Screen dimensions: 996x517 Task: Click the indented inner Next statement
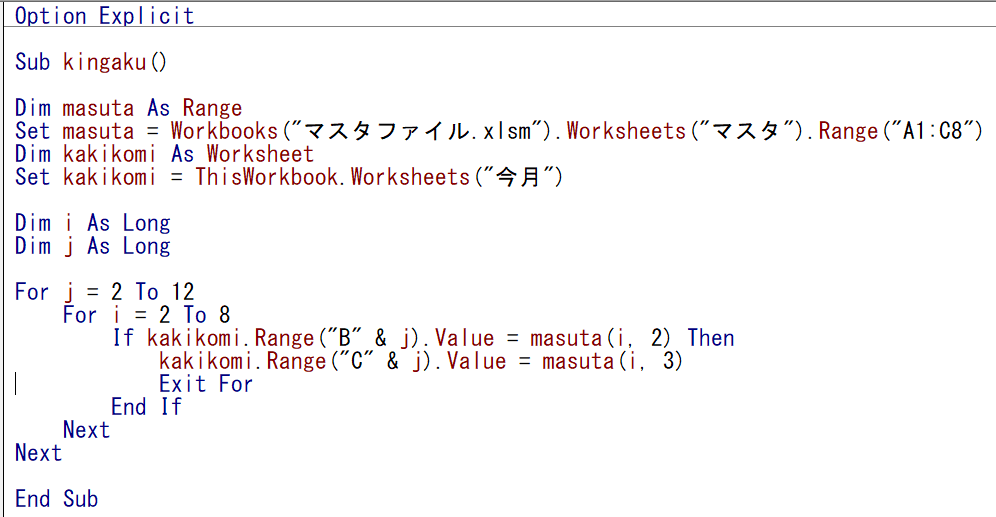[x=86, y=430]
